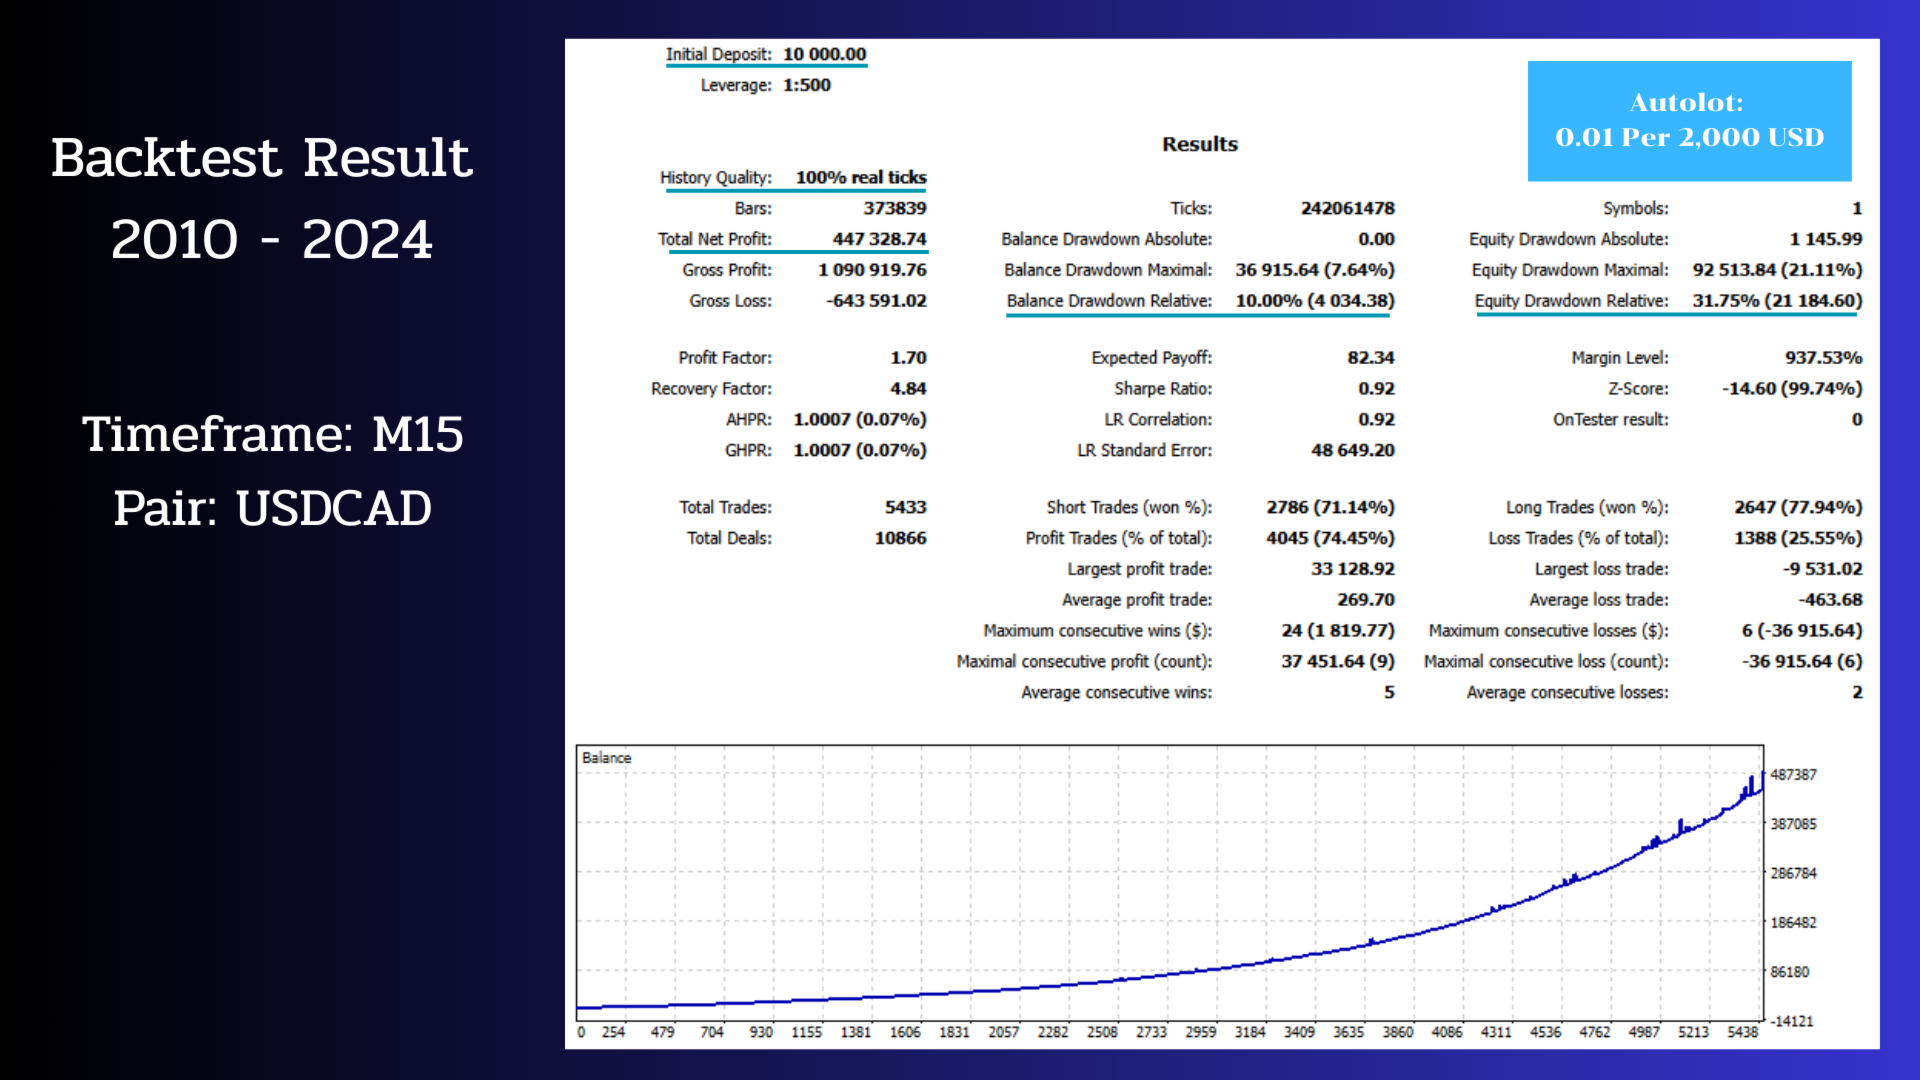Select the 487387 value on chart axis
Viewport: 1920px width, 1080px height.
tap(1793, 775)
